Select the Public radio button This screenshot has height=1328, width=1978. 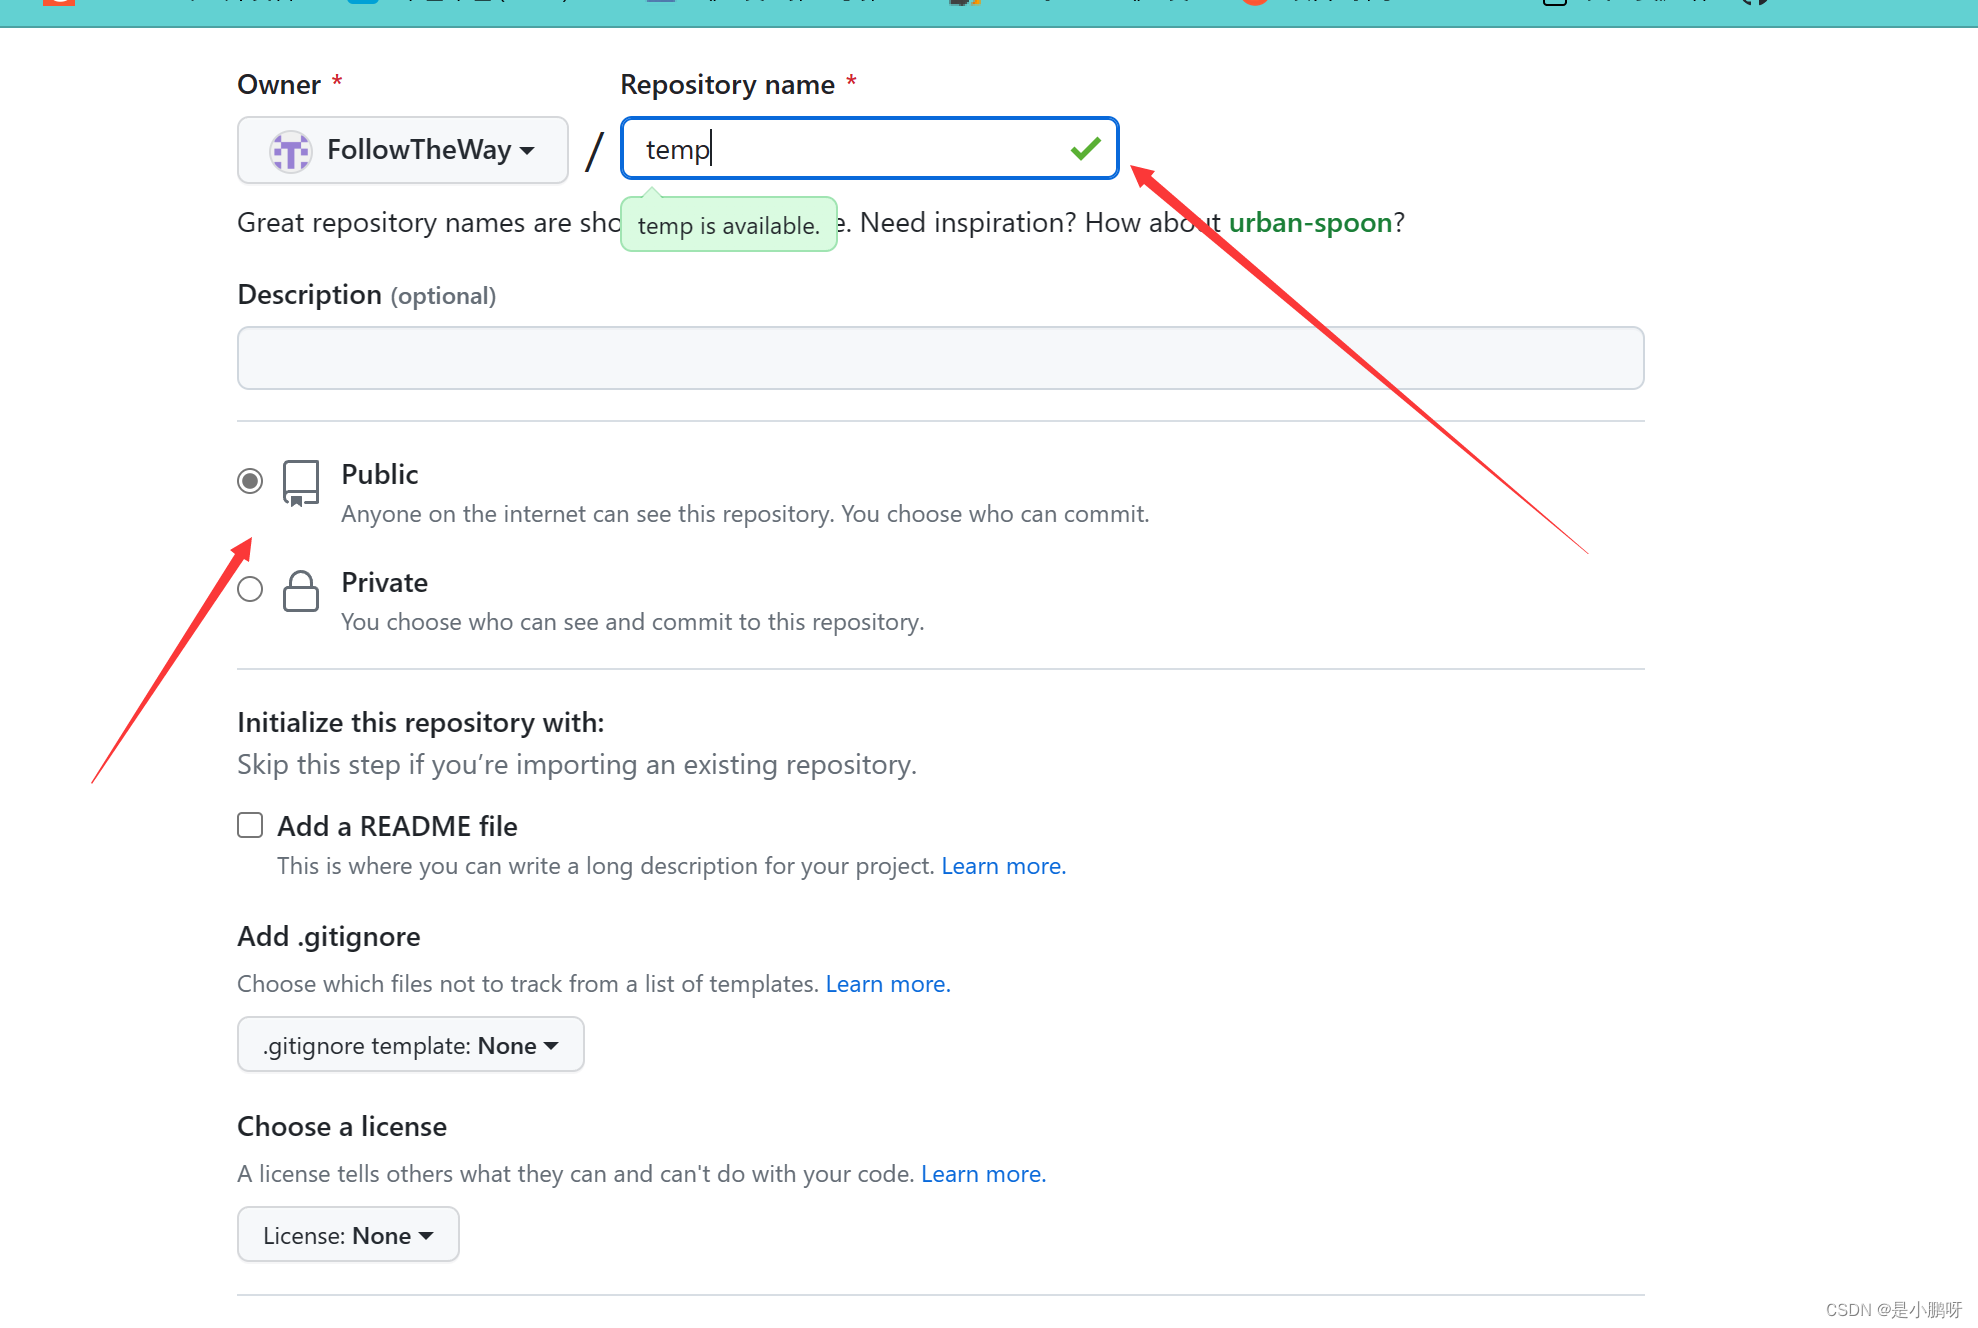coord(250,481)
